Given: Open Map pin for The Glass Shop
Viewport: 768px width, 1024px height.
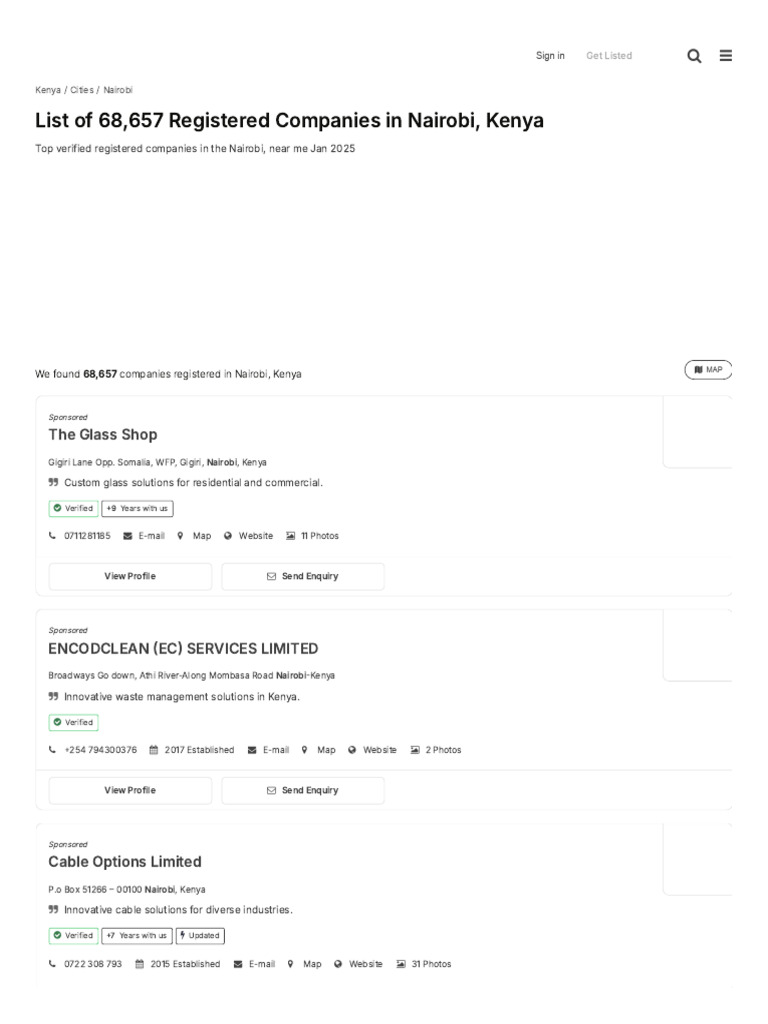Looking at the screenshot, I should 194,536.
